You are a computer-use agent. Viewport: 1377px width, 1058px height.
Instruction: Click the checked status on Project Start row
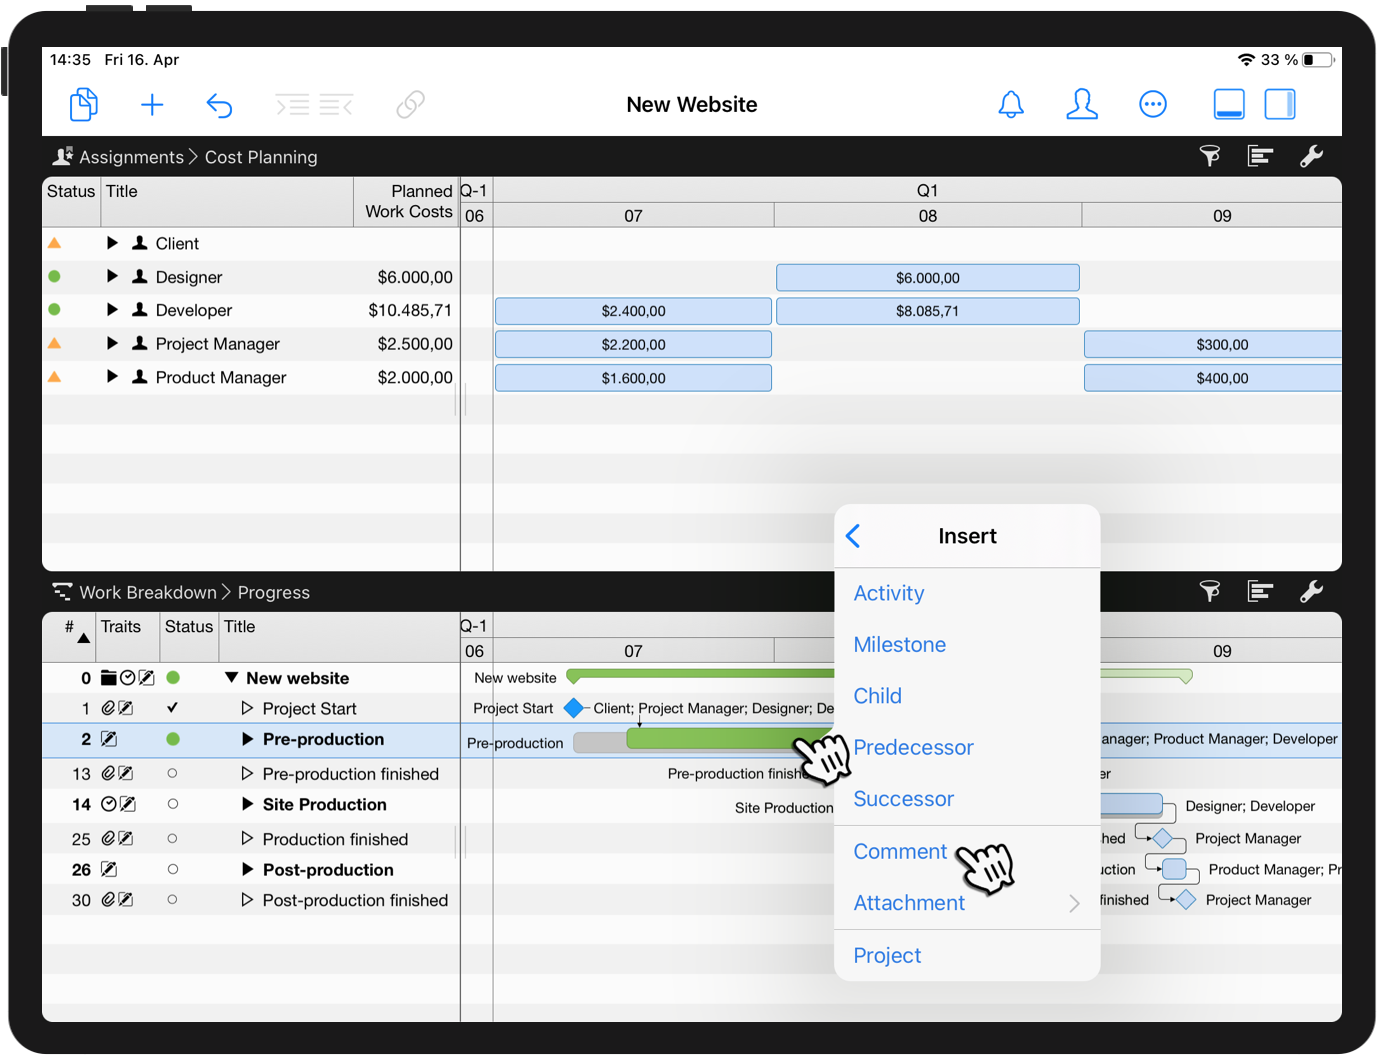pyautogui.click(x=172, y=708)
